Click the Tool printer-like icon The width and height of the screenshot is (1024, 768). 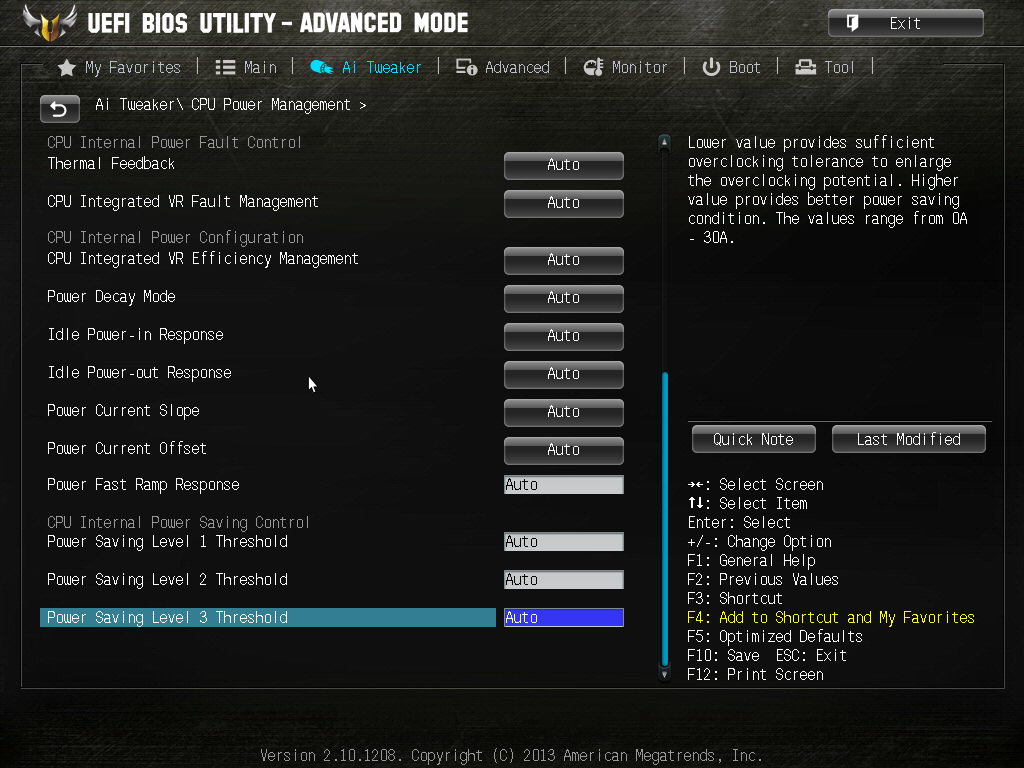click(x=805, y=67)
